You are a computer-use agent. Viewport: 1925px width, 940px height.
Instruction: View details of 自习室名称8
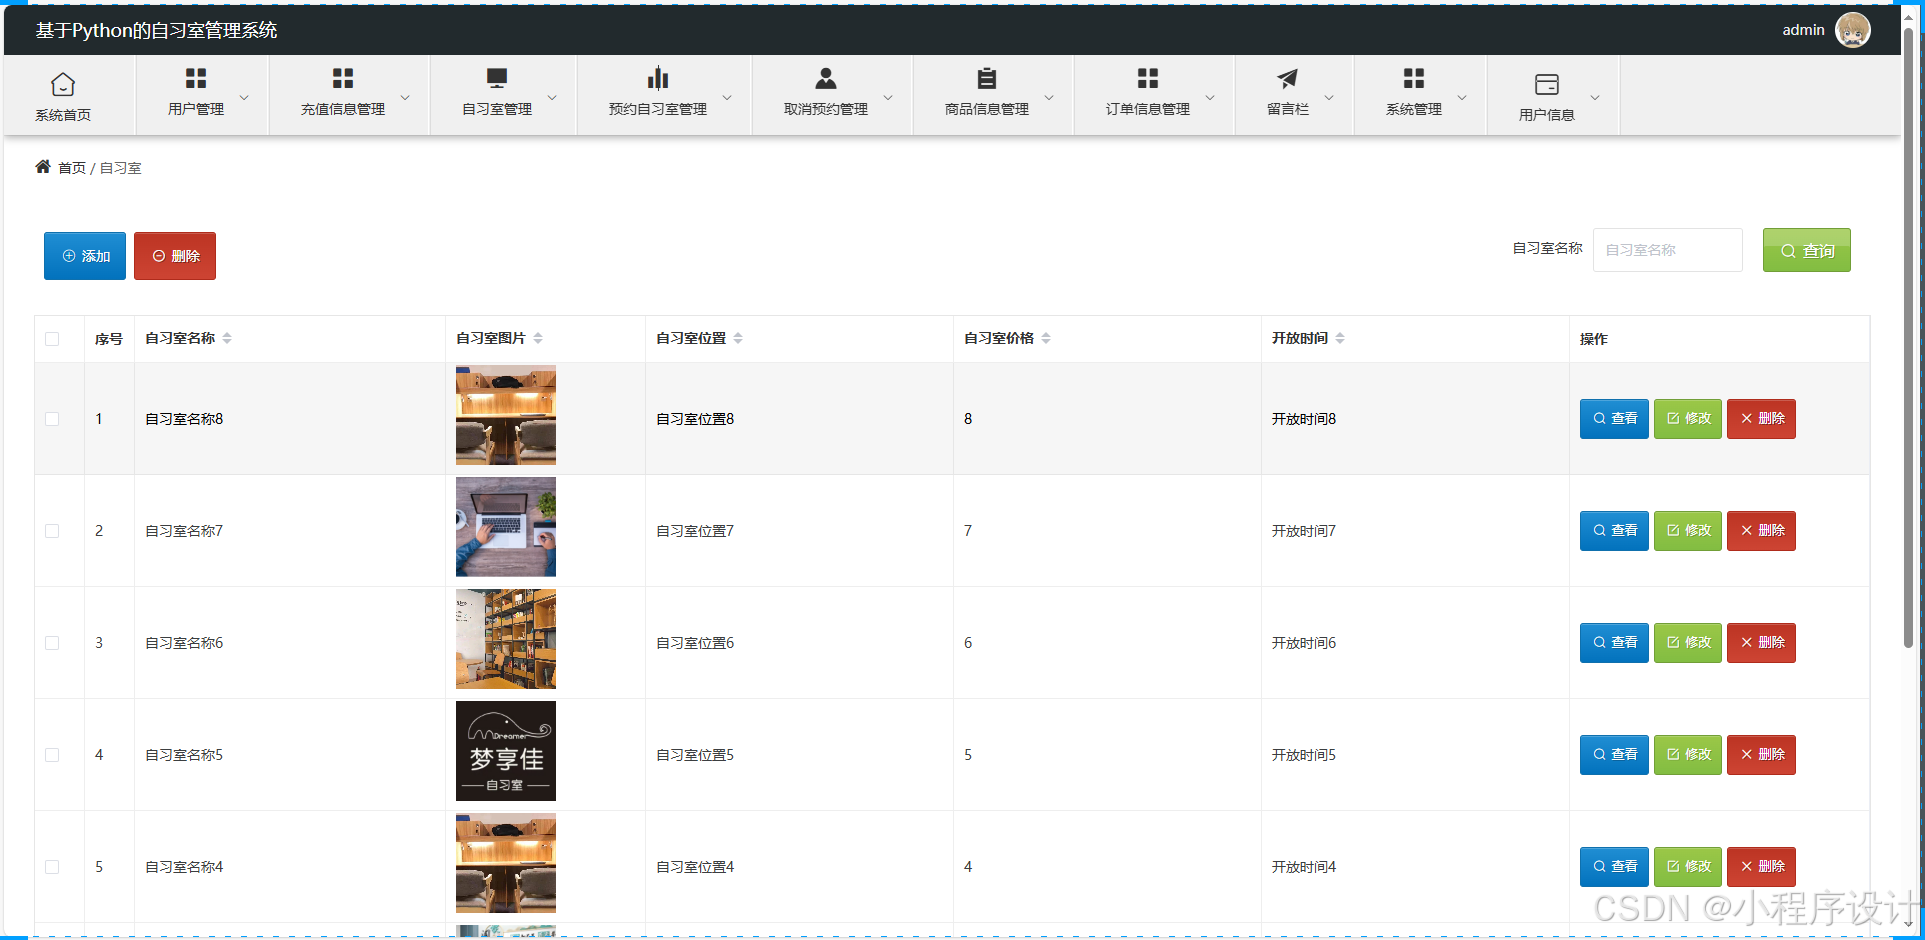click(x=1614, y=419)
